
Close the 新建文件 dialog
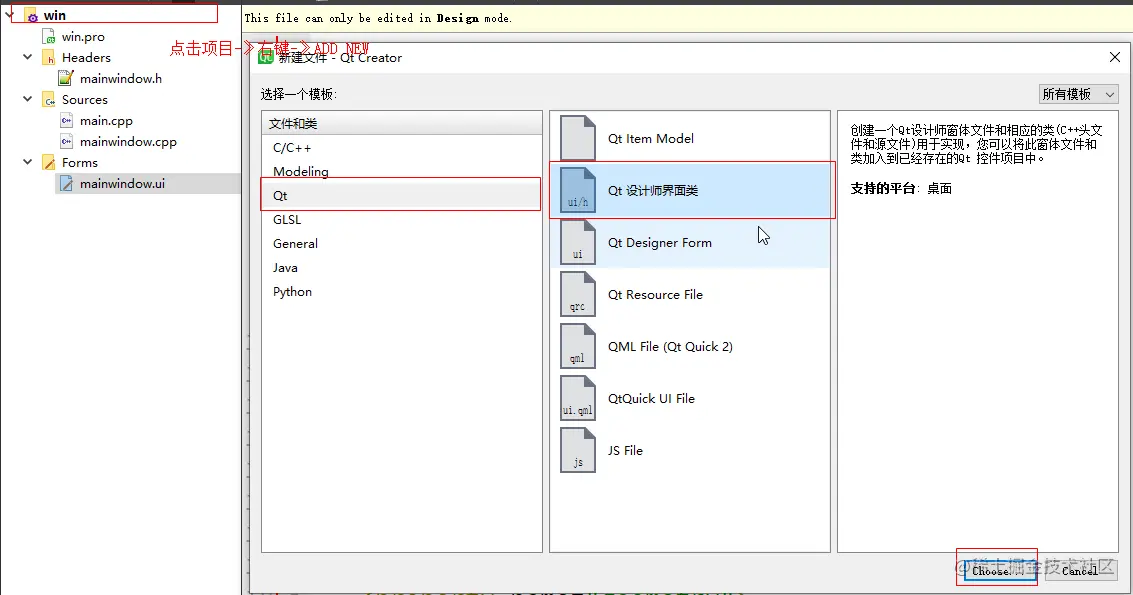pyautogui.click(x=1114, y=57)
